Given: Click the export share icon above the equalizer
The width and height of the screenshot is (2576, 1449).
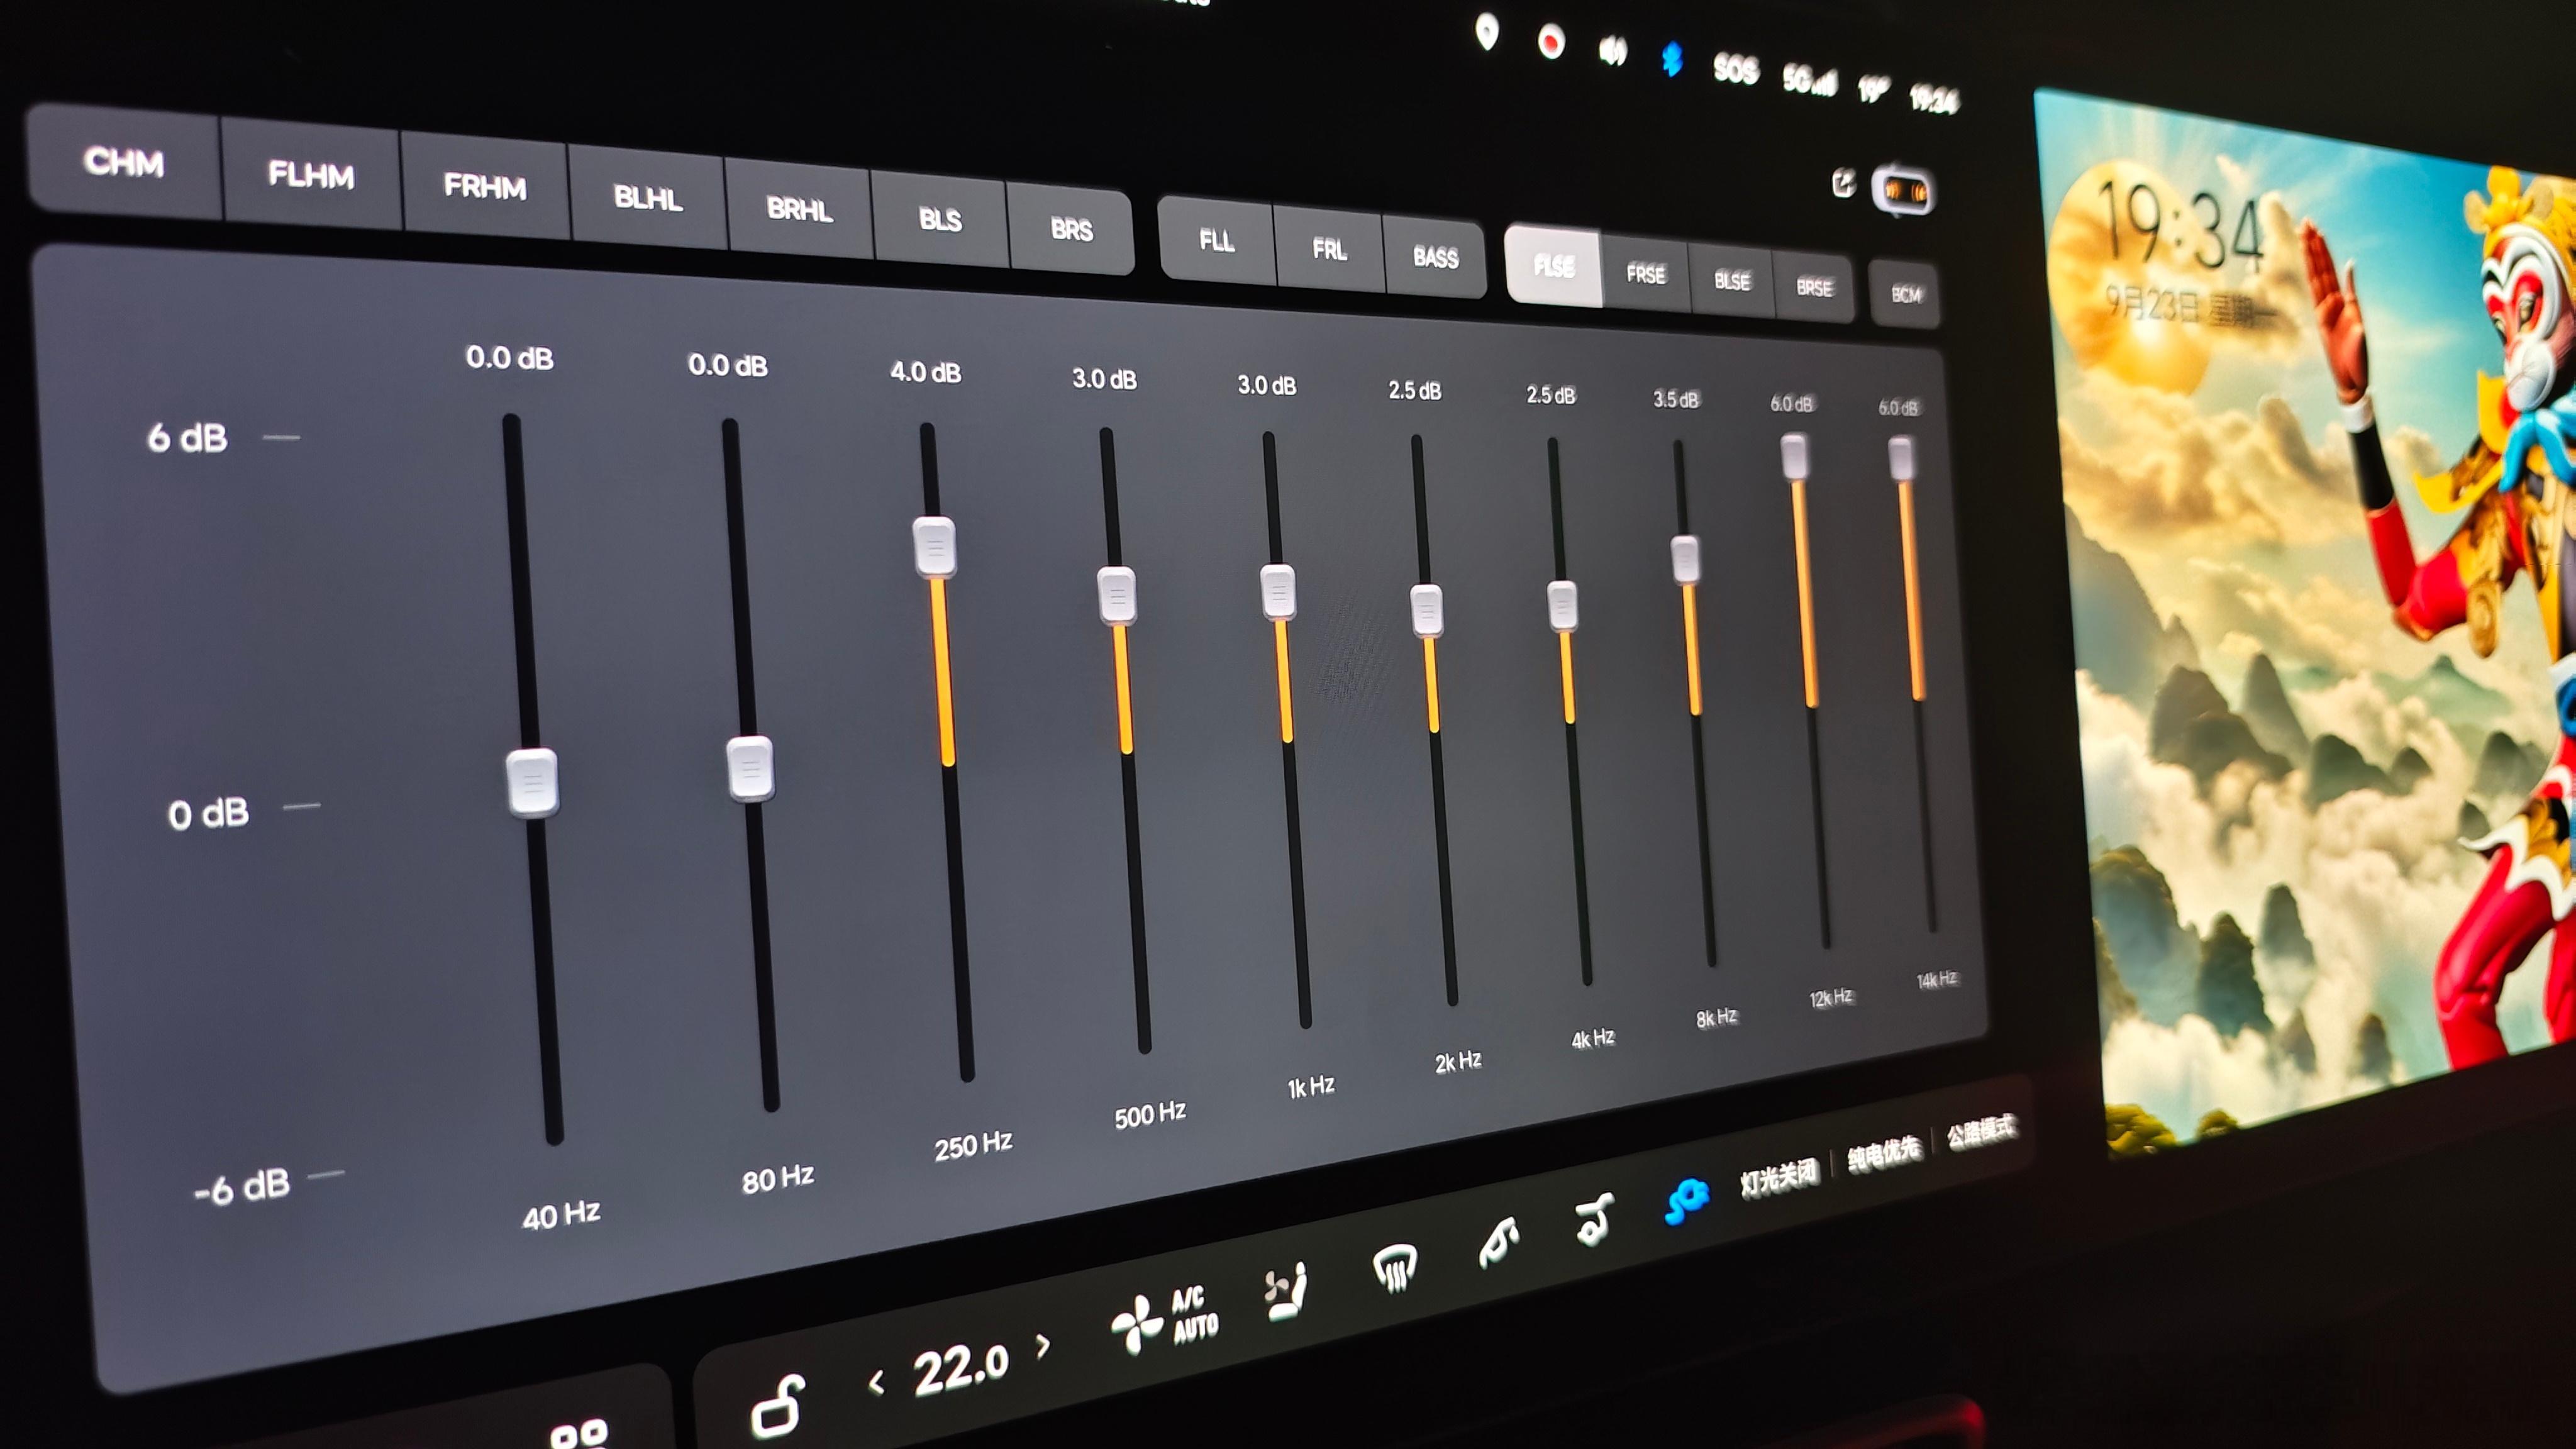Looking at the screenshot, I should click(1843, 183).
